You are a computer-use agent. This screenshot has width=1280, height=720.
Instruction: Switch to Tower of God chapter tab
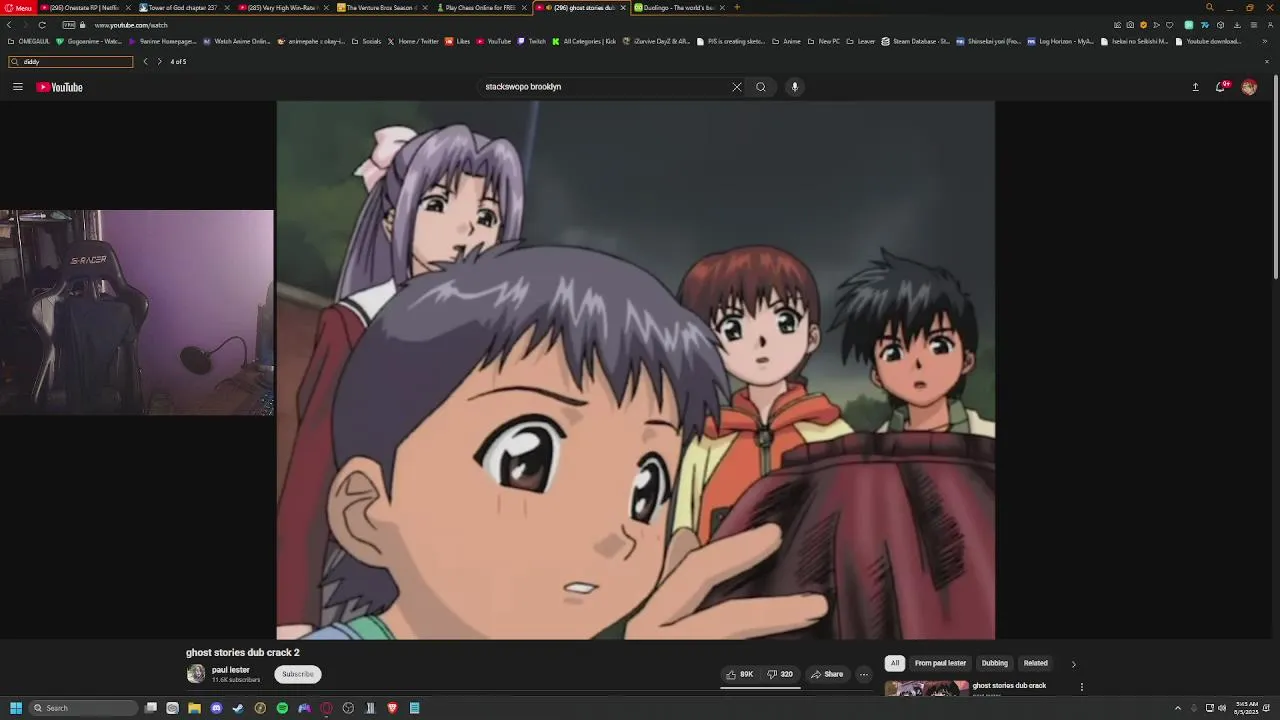click(x=183, y=7)
